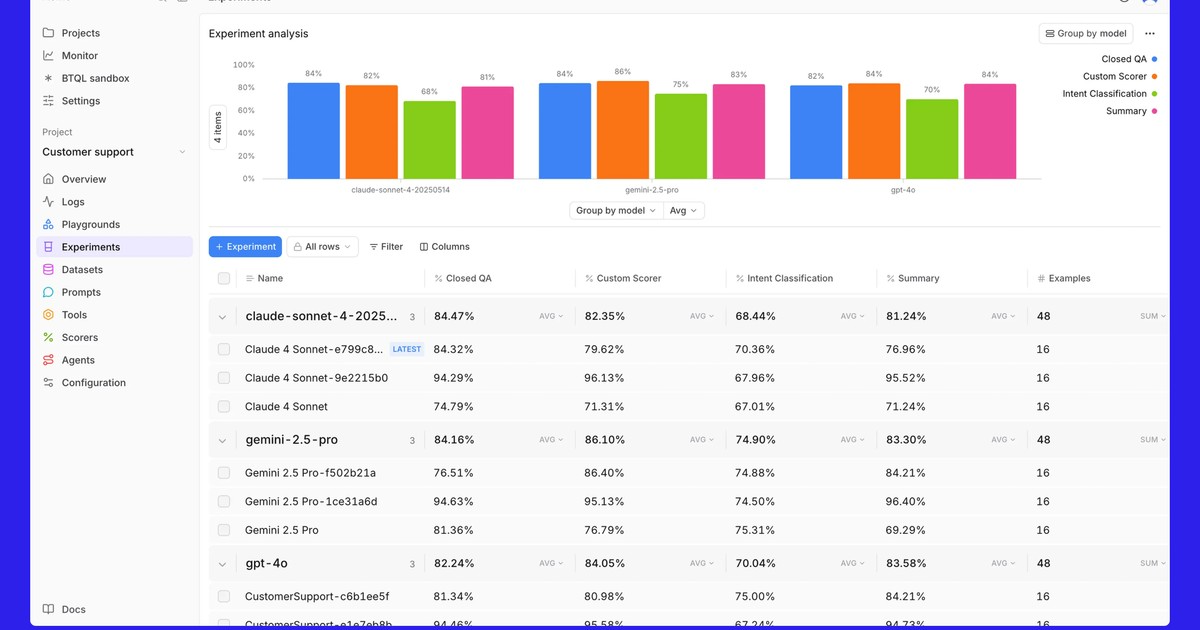Screen dimensions: 1200x630
Task: Click the Agents icon in sidebar
Action: coord(48,360)
